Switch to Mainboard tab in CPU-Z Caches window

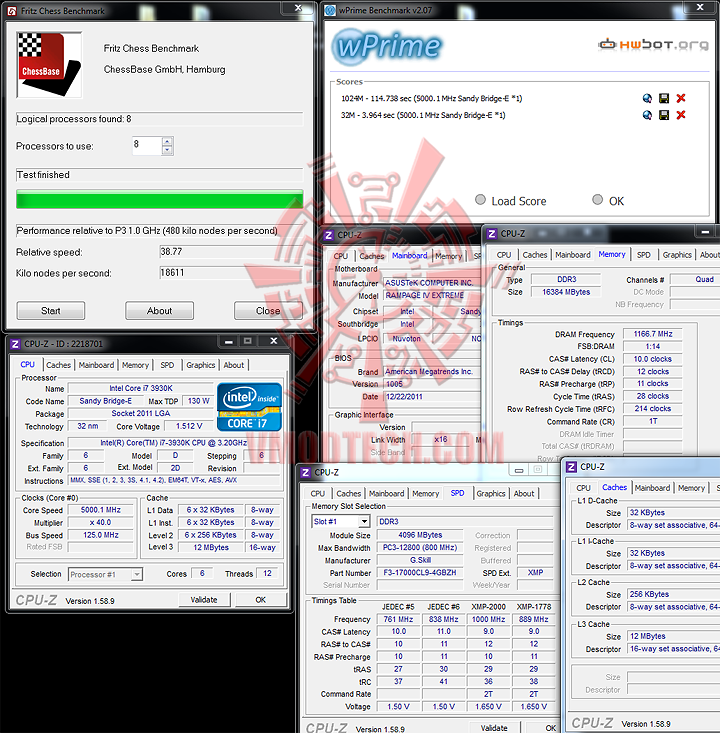653,488
